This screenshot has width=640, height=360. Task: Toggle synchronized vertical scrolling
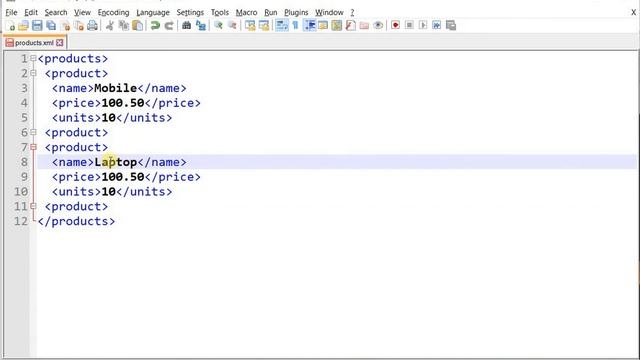coord(250,26)
